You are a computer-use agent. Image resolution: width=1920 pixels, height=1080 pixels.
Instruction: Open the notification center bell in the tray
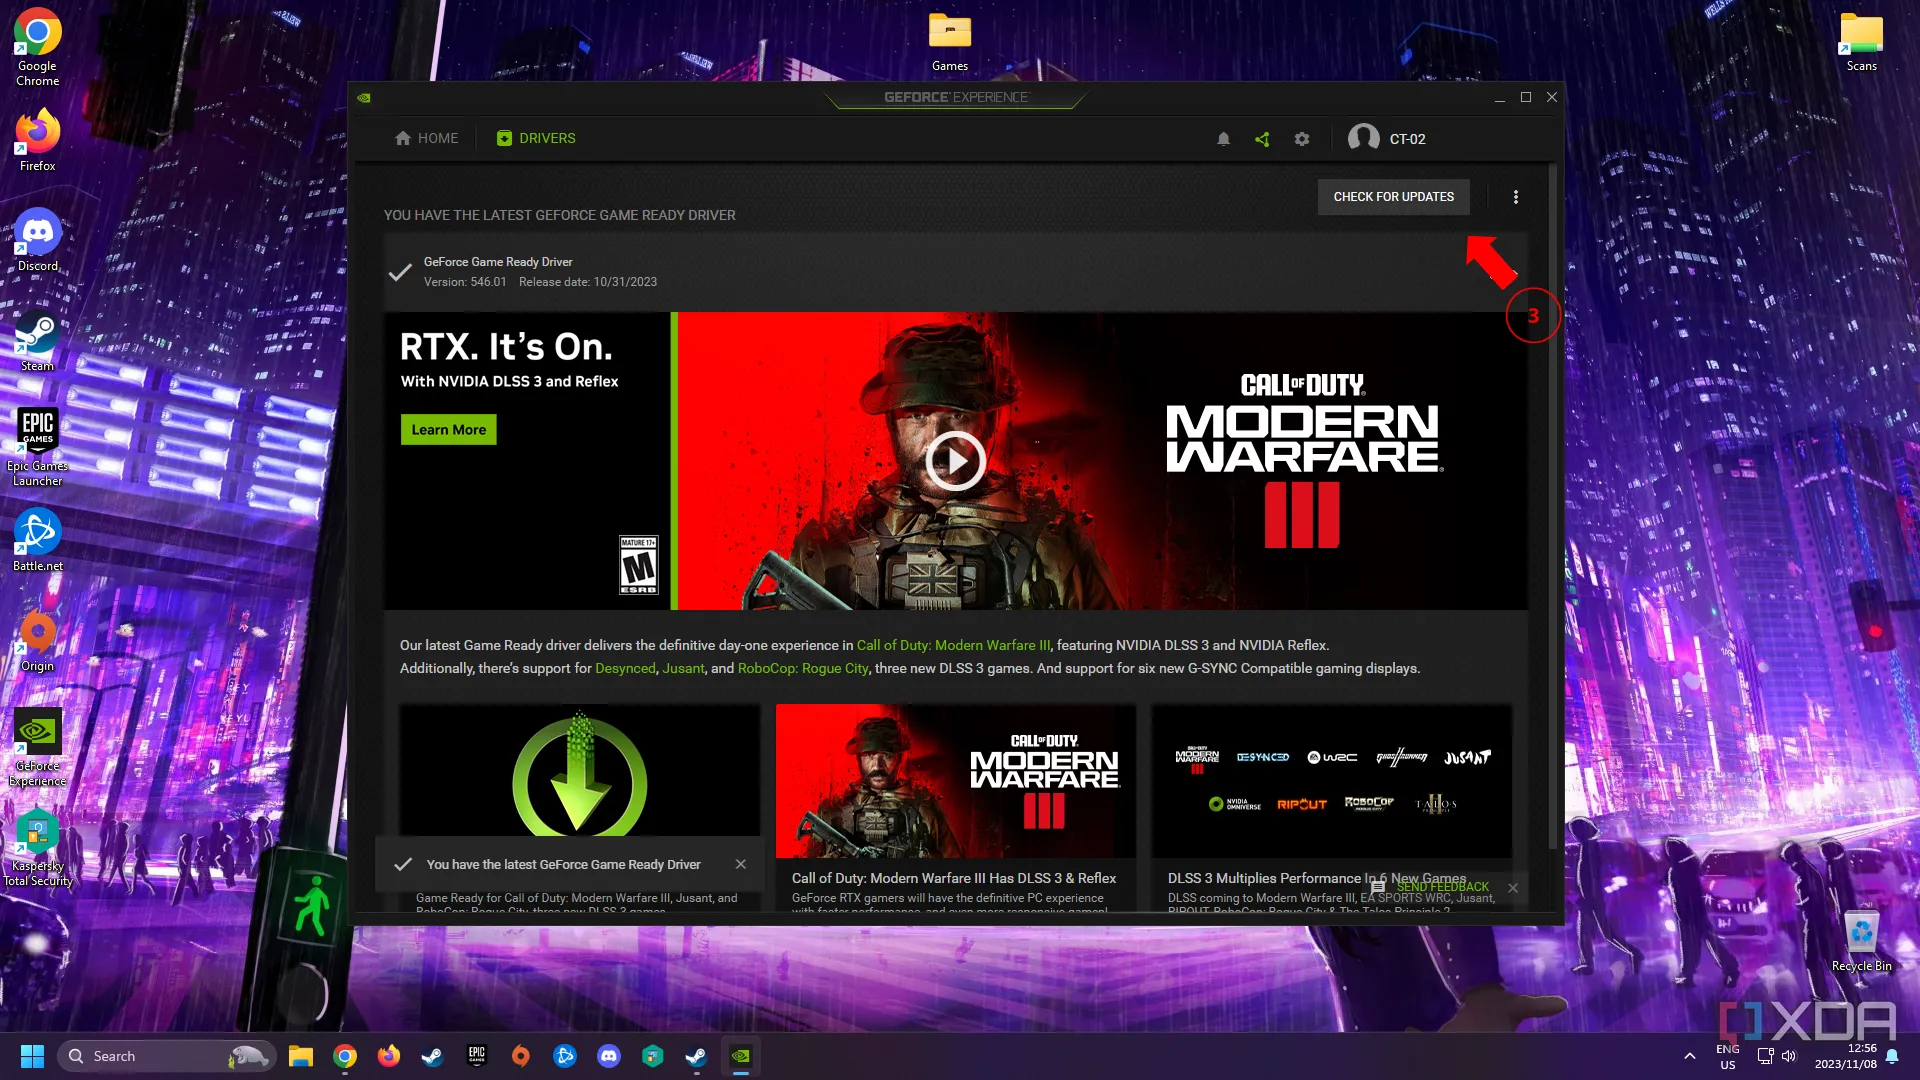point(1892,1056)
